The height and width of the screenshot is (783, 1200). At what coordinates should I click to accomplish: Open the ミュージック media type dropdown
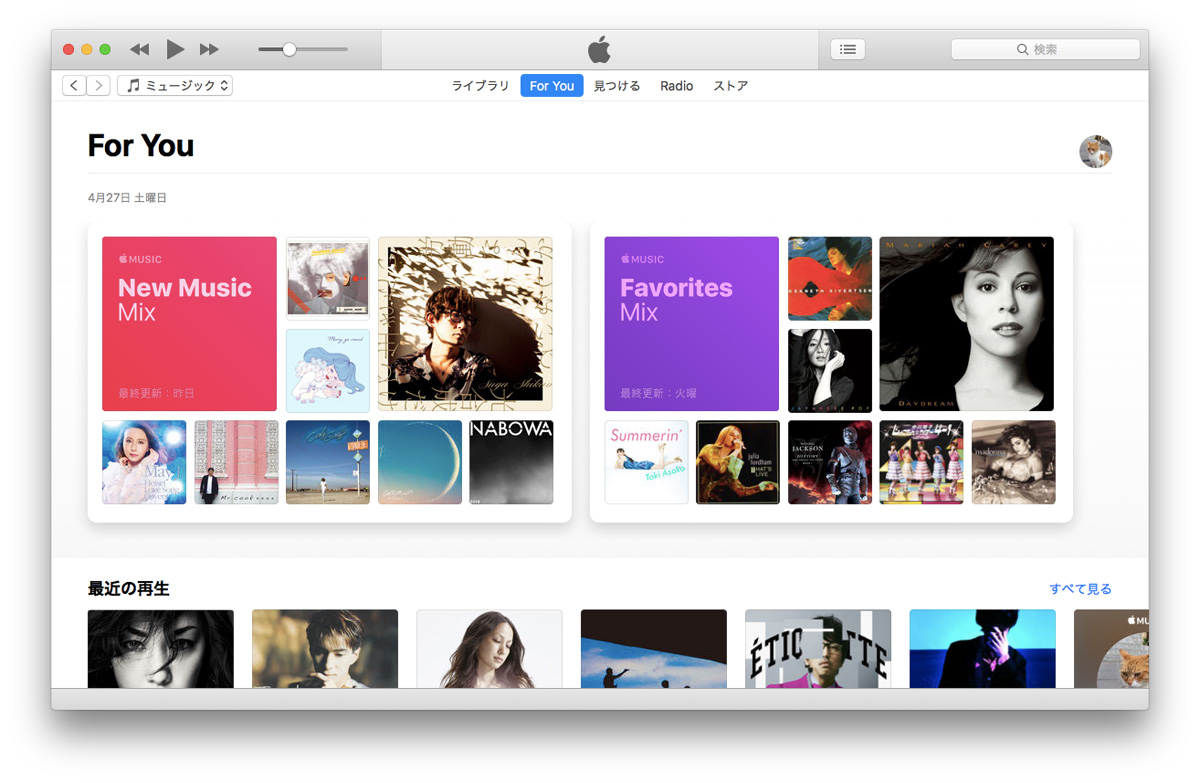coord(175,86)
